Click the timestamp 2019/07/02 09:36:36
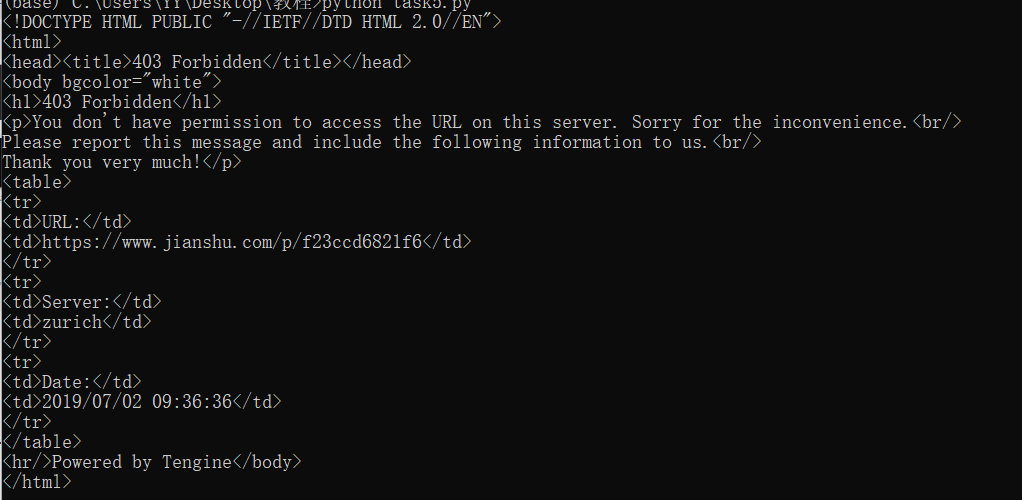The height and width of the screenshot is (500, 1022). click(x=137, y=402)
